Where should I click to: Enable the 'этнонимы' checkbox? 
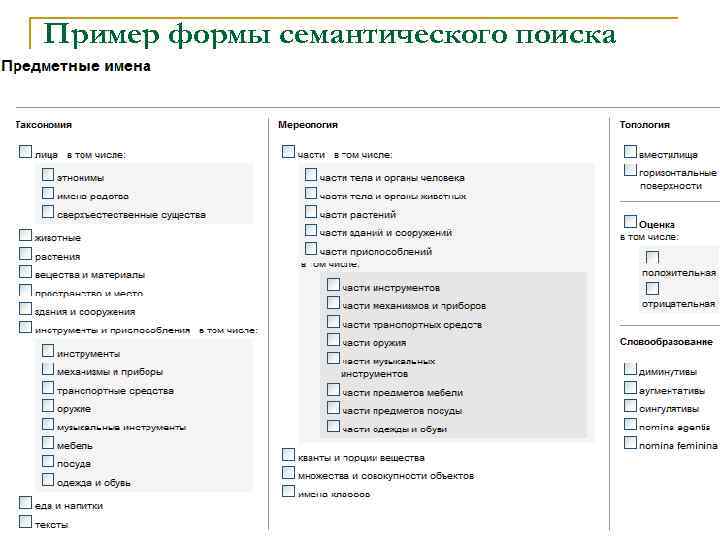pos(48,175)
